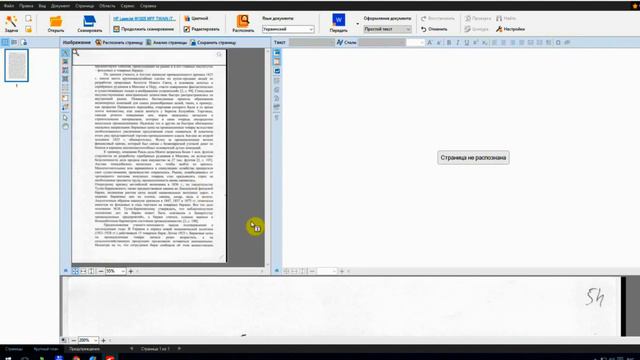The height and width of the screenshot is (360, 640).
Task: Zoom out the closeup panel with minus
Action: click(73, 340)
